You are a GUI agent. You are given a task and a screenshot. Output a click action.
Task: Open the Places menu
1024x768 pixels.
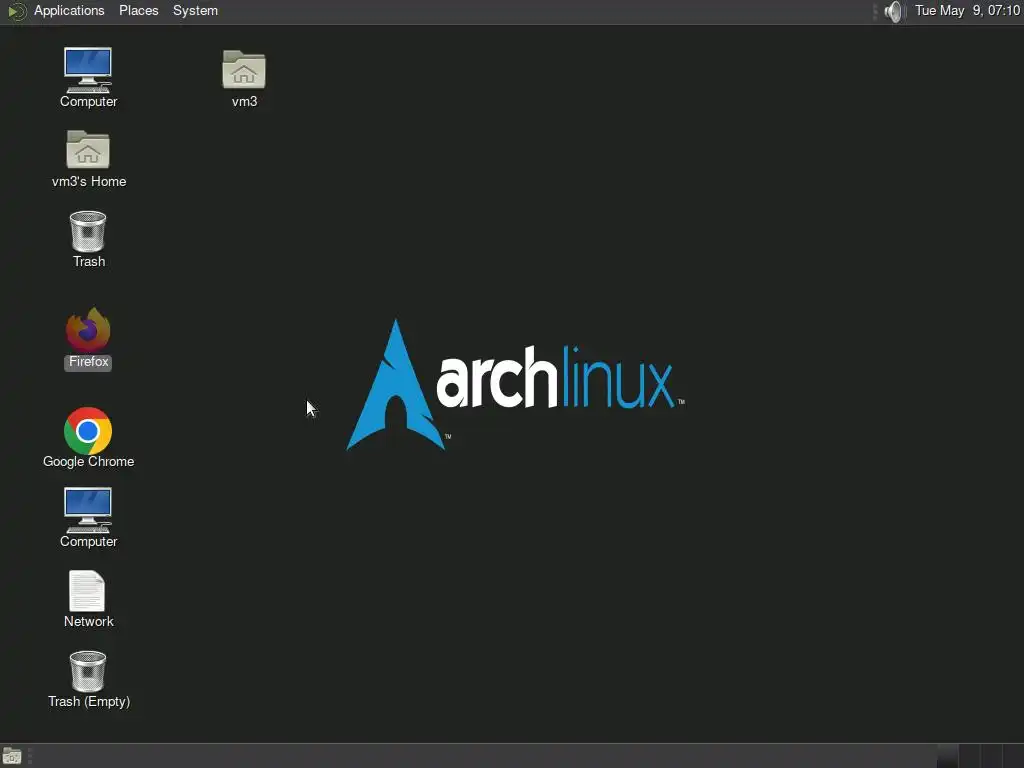click(138, 10)
